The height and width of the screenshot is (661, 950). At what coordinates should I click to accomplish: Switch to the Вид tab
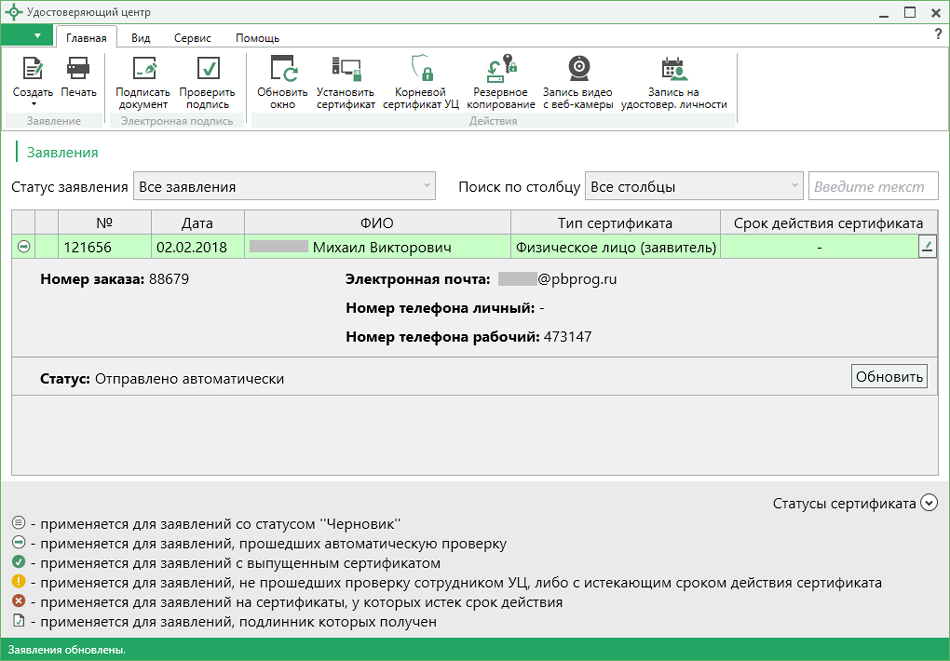(141, 38)
